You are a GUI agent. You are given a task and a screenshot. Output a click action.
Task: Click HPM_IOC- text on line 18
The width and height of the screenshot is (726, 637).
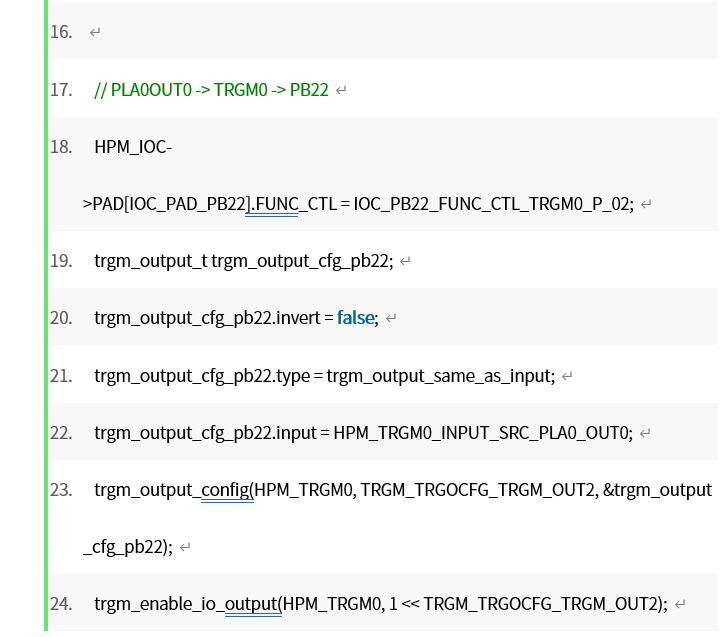(133, 147)
